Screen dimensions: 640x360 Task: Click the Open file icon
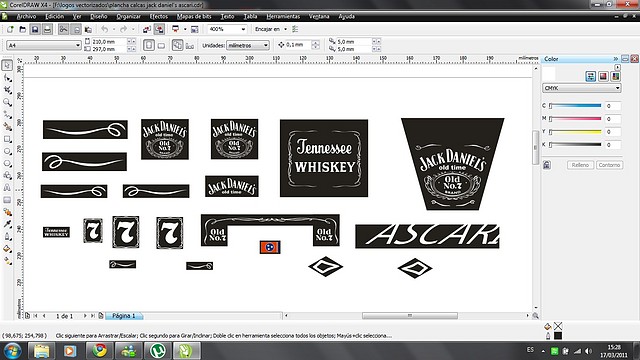22,29
